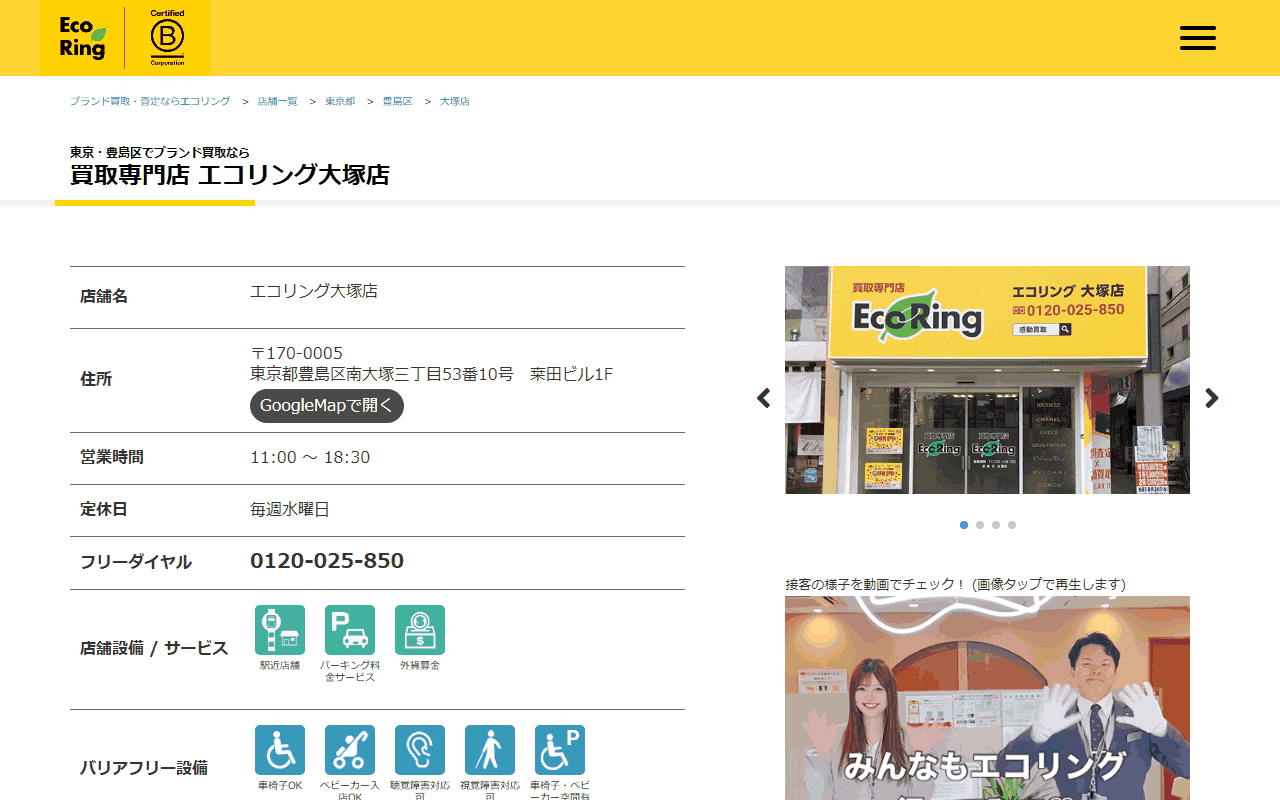Click the 毎週水曜日 closed day value
This screenshot has height=800, width=1280.
pyautogui.click(x=290, y=509)
